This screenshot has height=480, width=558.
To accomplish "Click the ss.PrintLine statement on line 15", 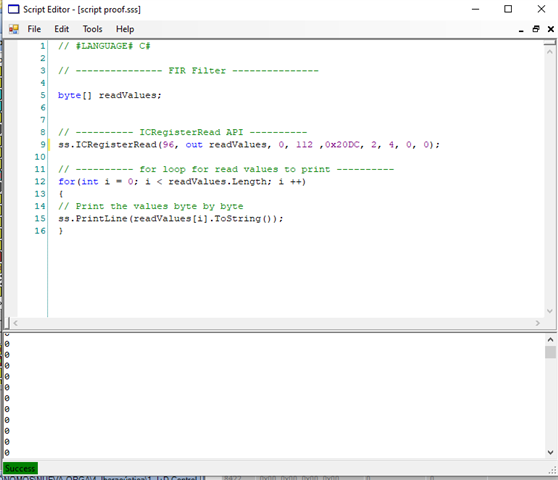I will (171, 218).
